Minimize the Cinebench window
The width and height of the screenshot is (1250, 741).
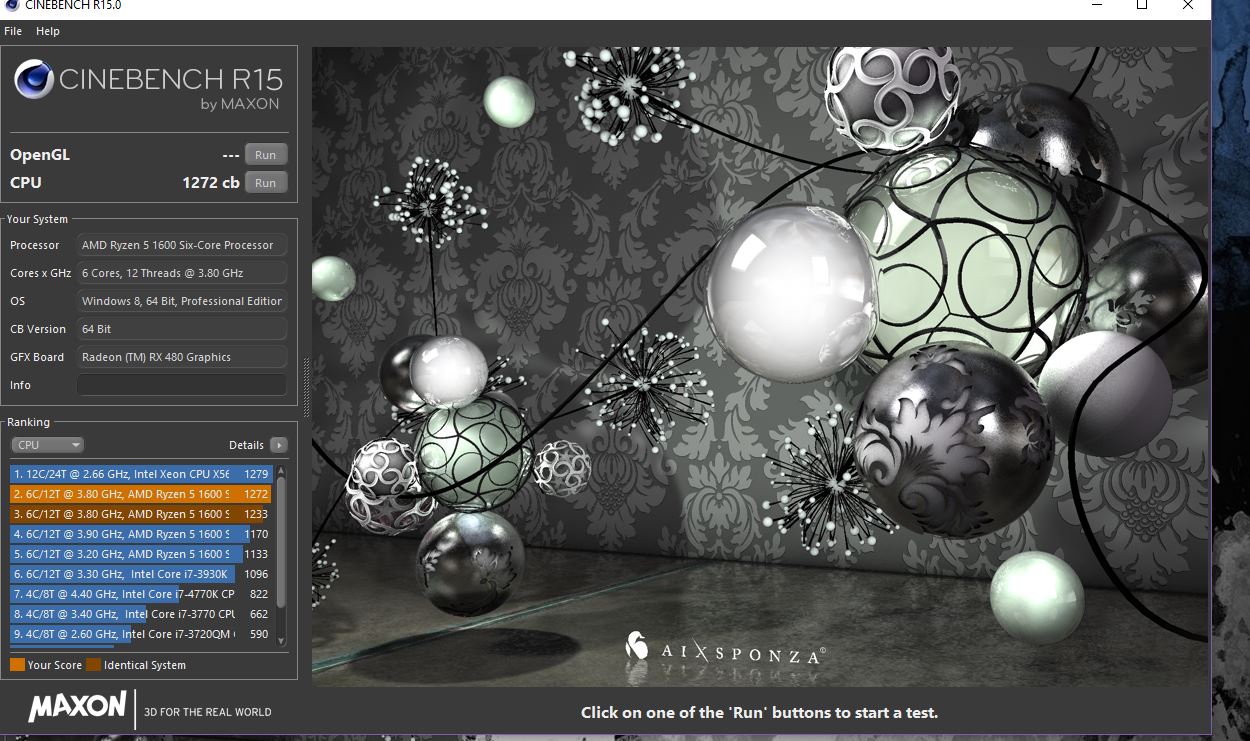(1096, 5)
